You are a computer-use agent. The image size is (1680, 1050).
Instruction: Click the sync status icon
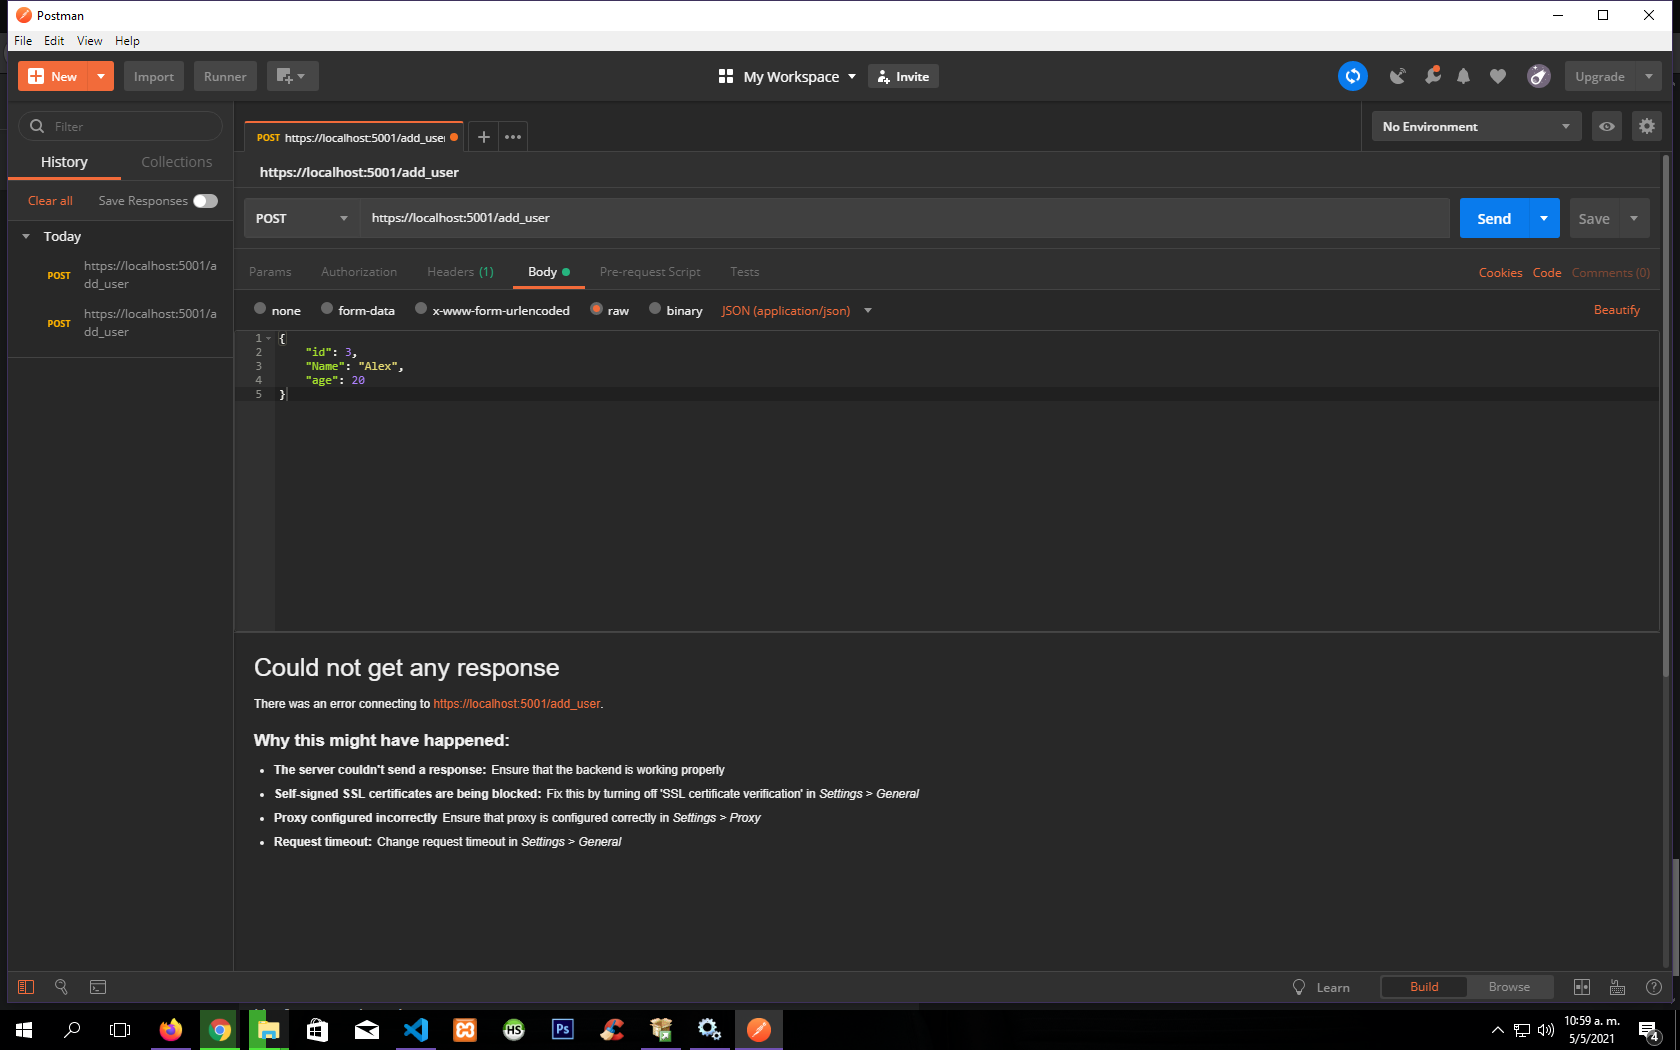coord(1352,76)
